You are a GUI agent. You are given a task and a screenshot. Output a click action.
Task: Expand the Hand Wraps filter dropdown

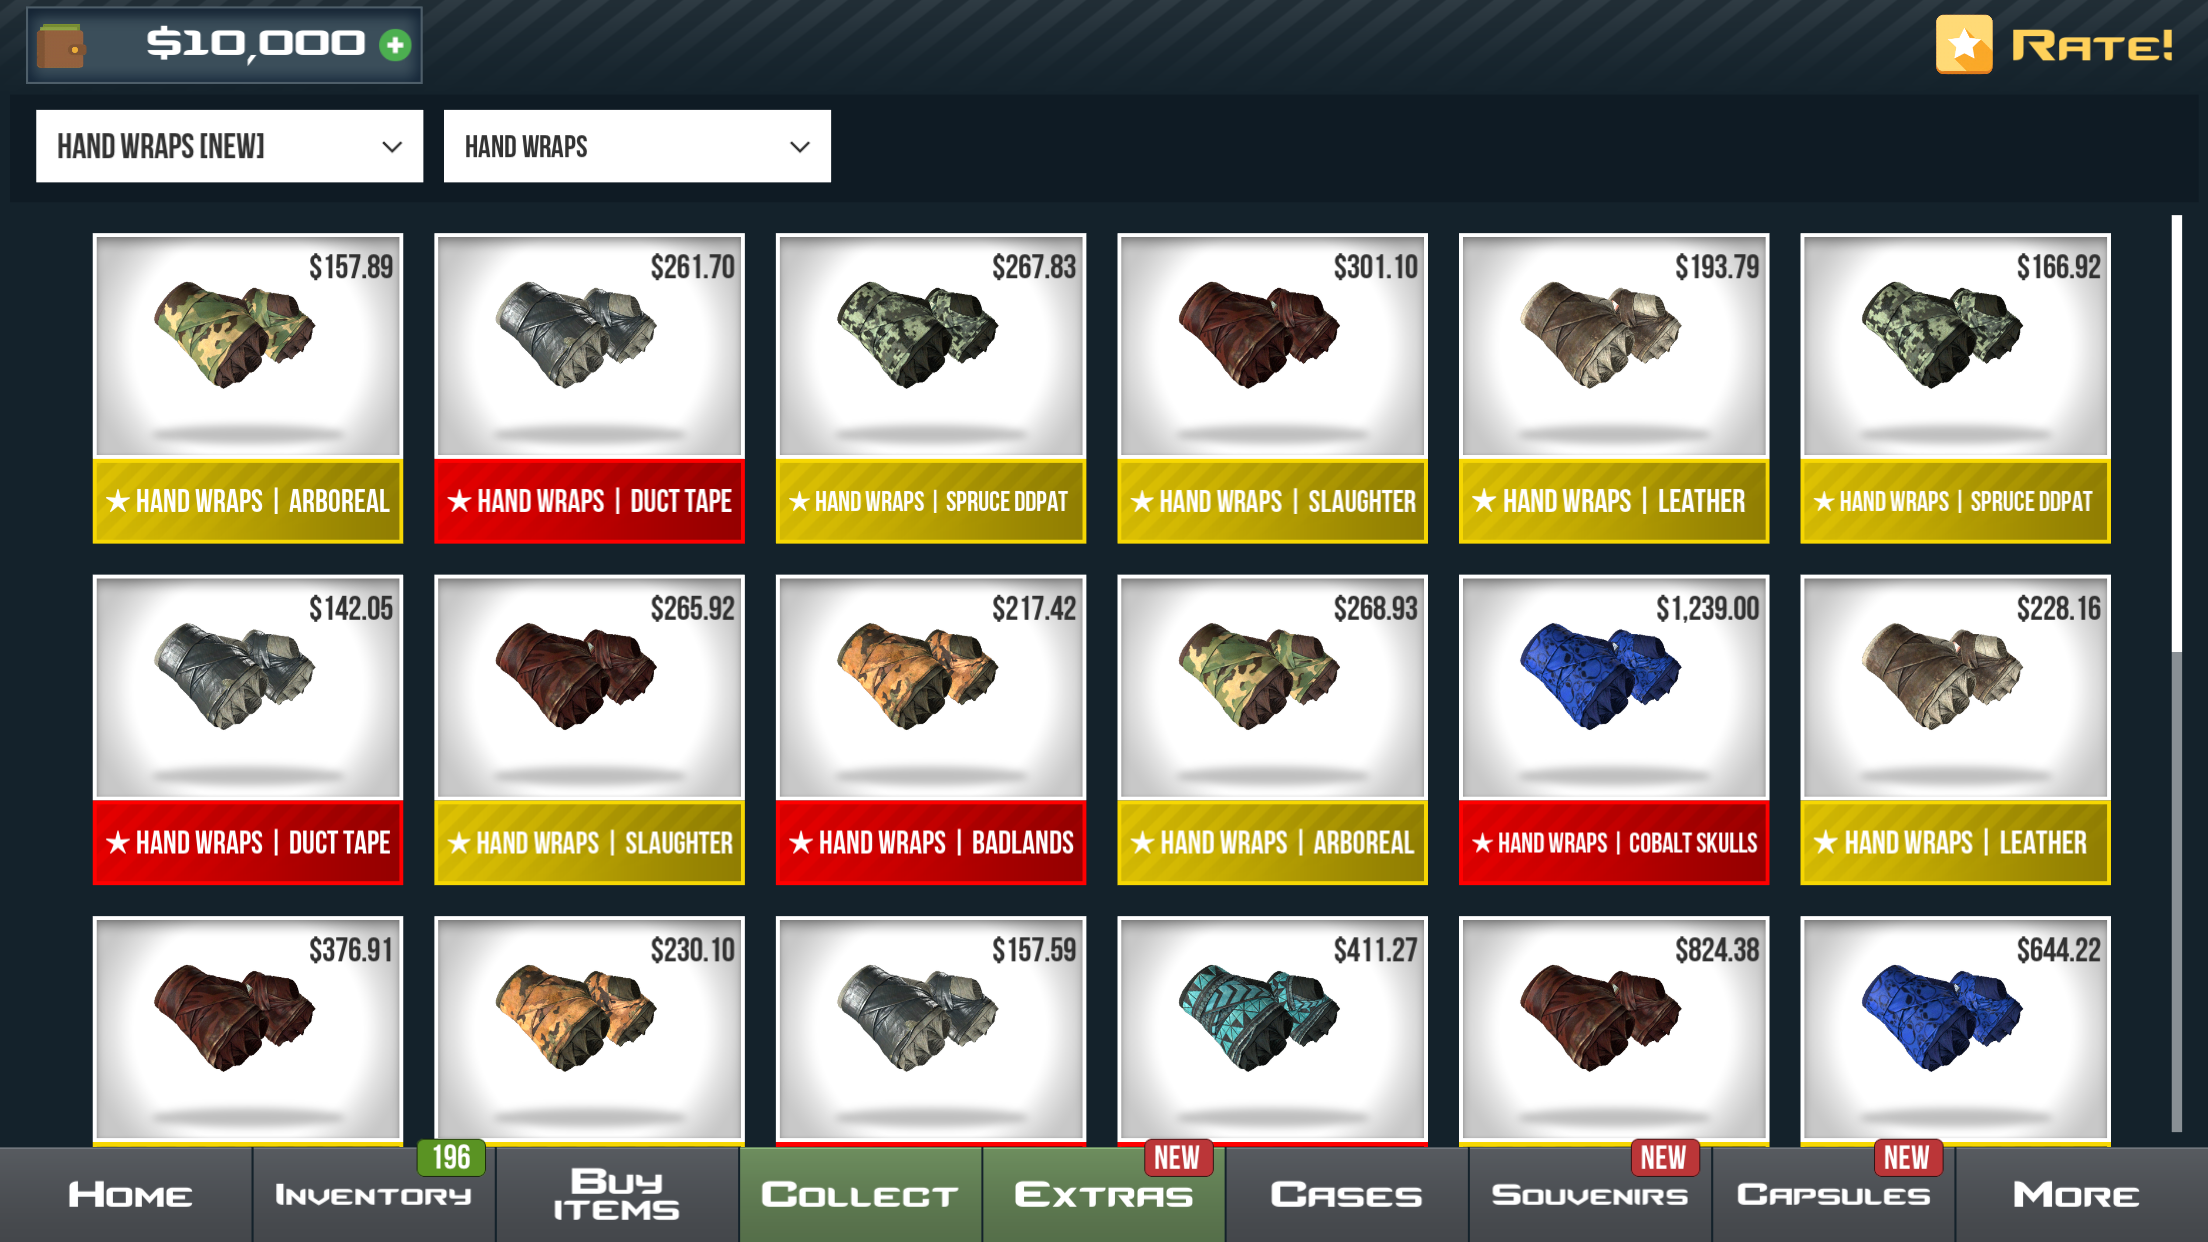click(x=637, y=146)
